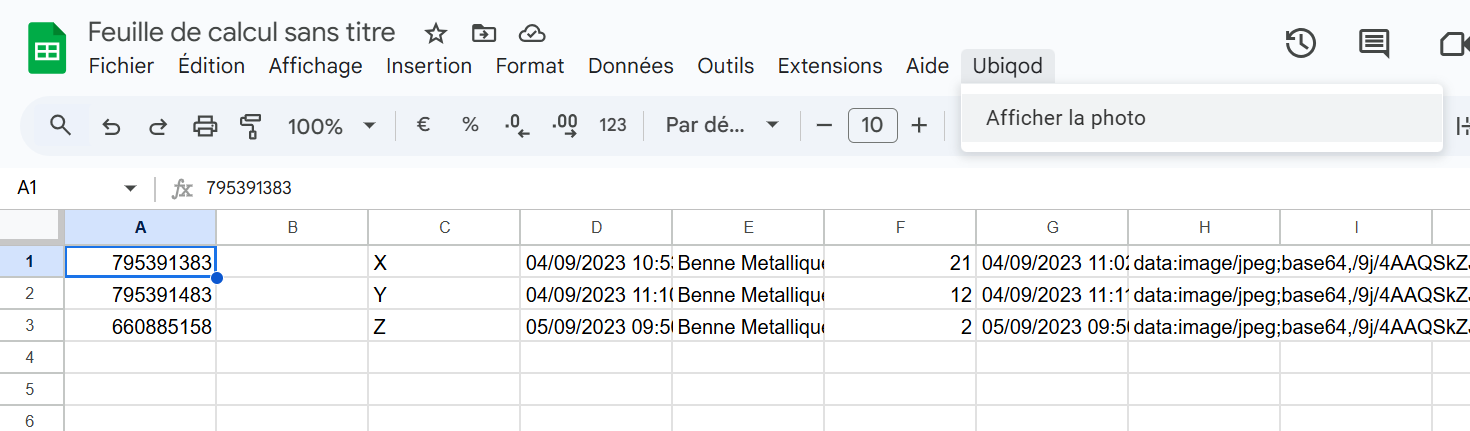The image size is (1470, 431).
Task: Select cell containing 660885158
Action: click(141, 326)
